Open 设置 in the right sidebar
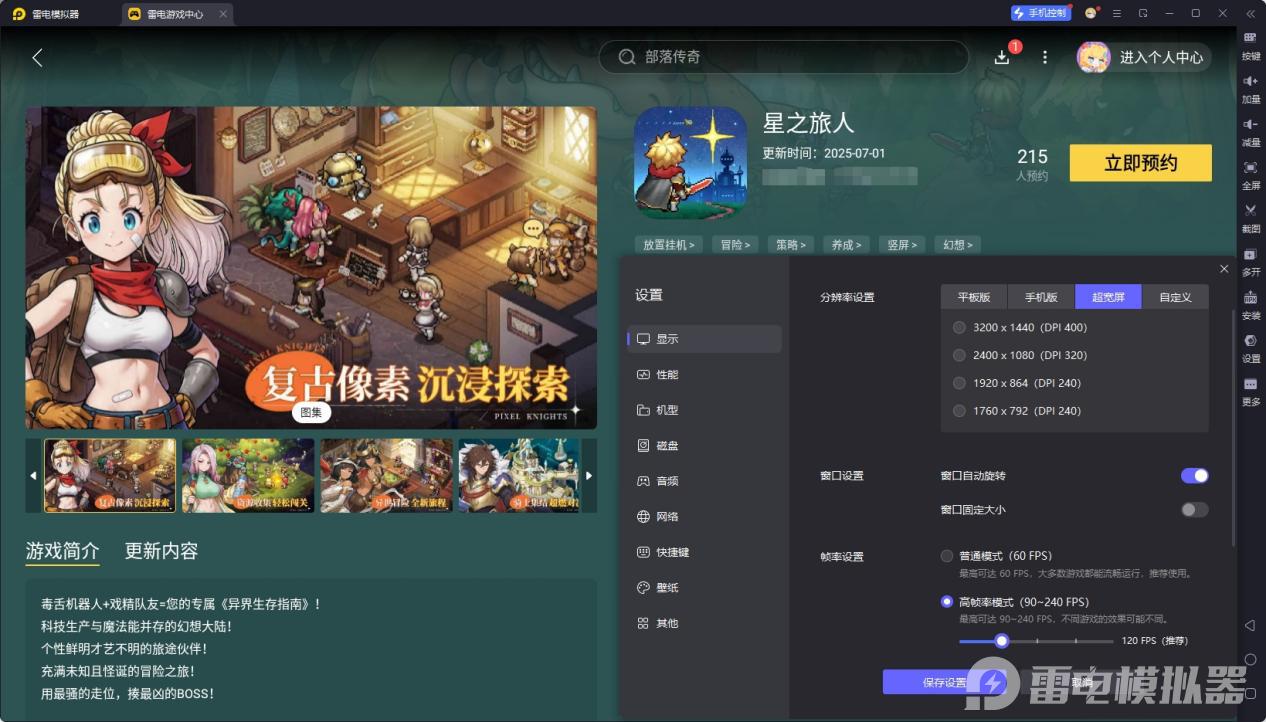This screenshot has height=722, width=1266. coord(1250,347)
